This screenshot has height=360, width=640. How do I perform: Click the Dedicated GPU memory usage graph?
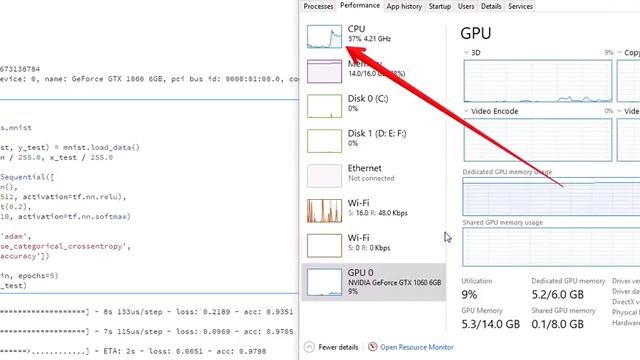[x=551, y=196]
